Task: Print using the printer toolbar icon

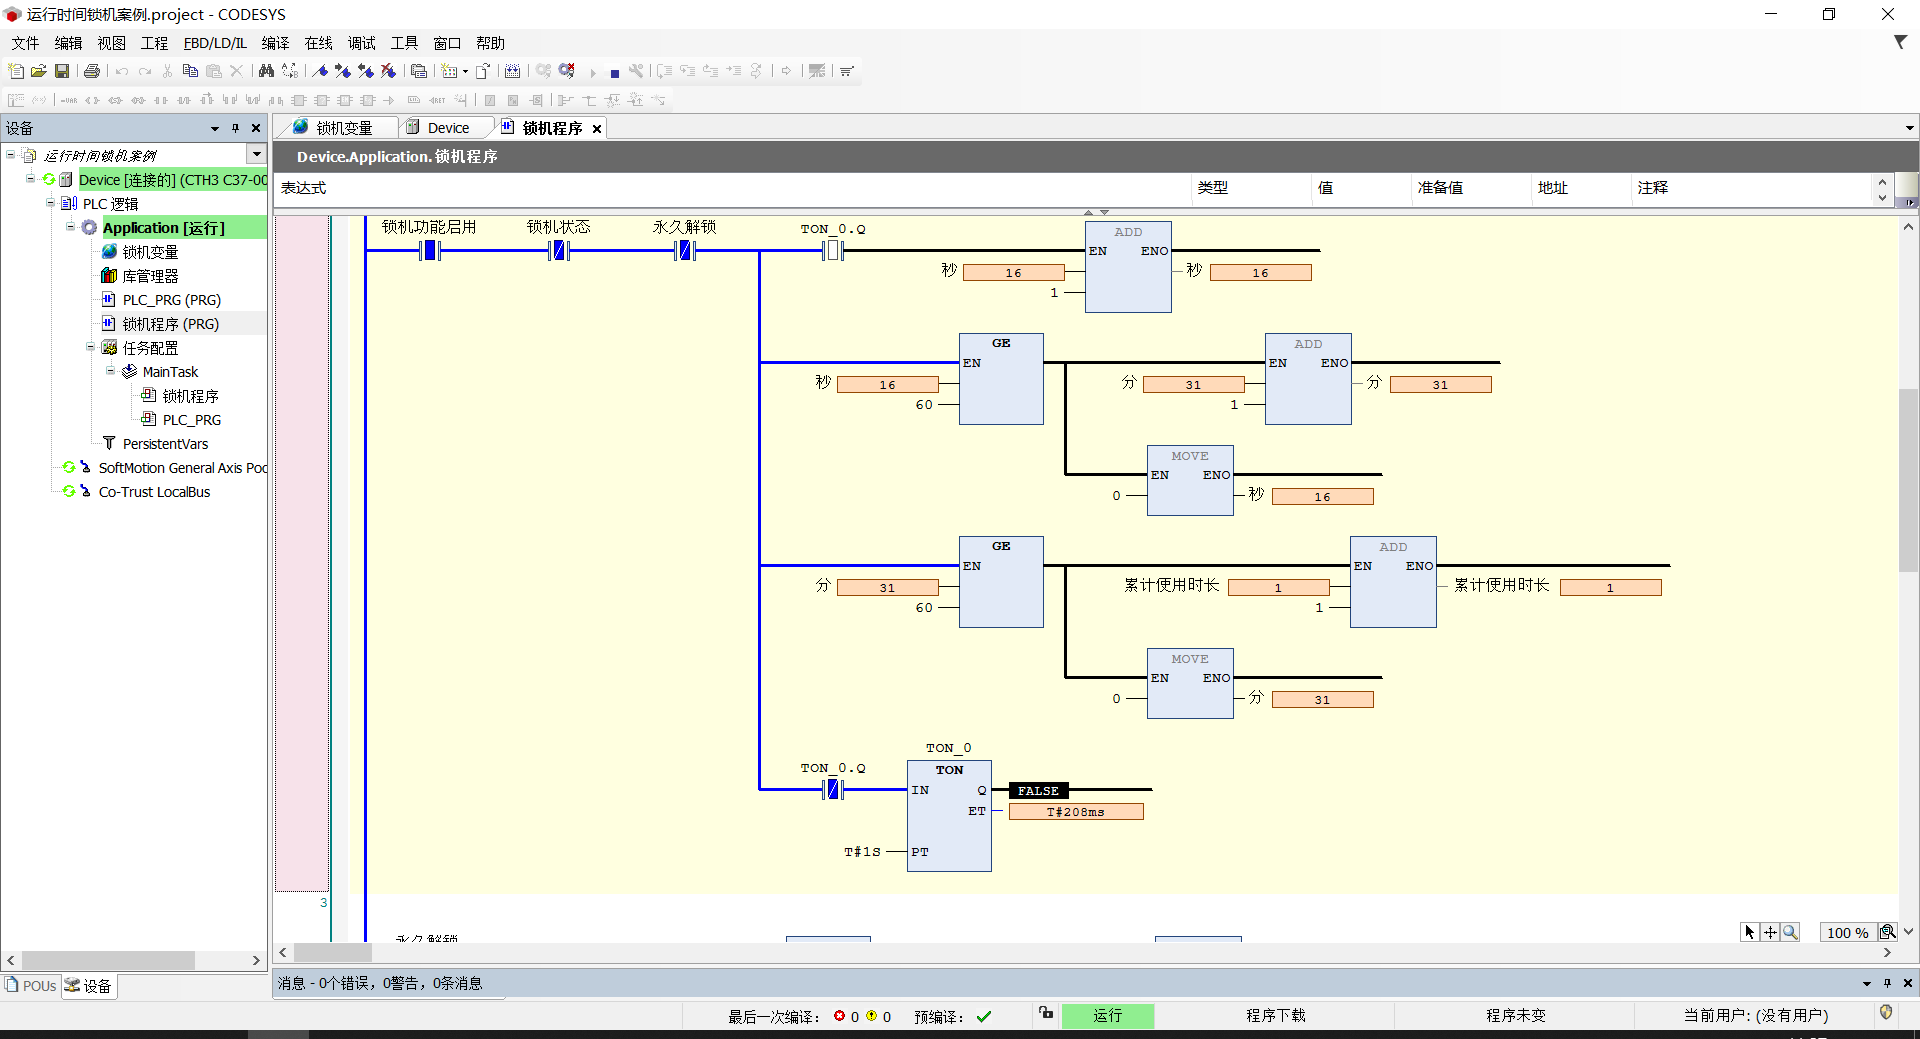Action: point(92,71)
